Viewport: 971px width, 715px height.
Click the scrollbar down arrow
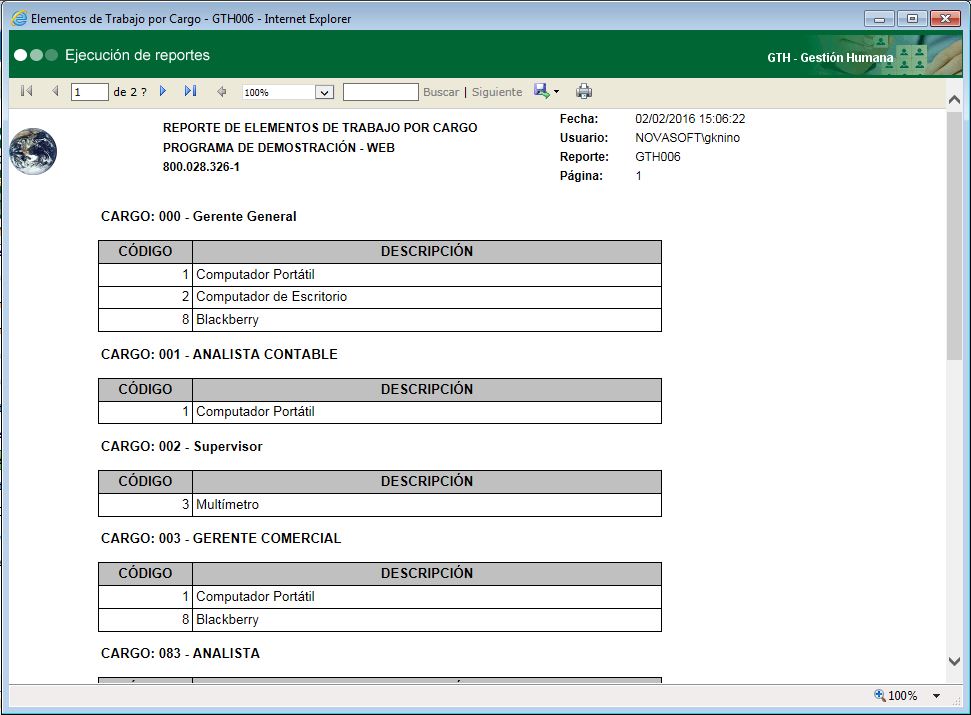coord(956,661)
